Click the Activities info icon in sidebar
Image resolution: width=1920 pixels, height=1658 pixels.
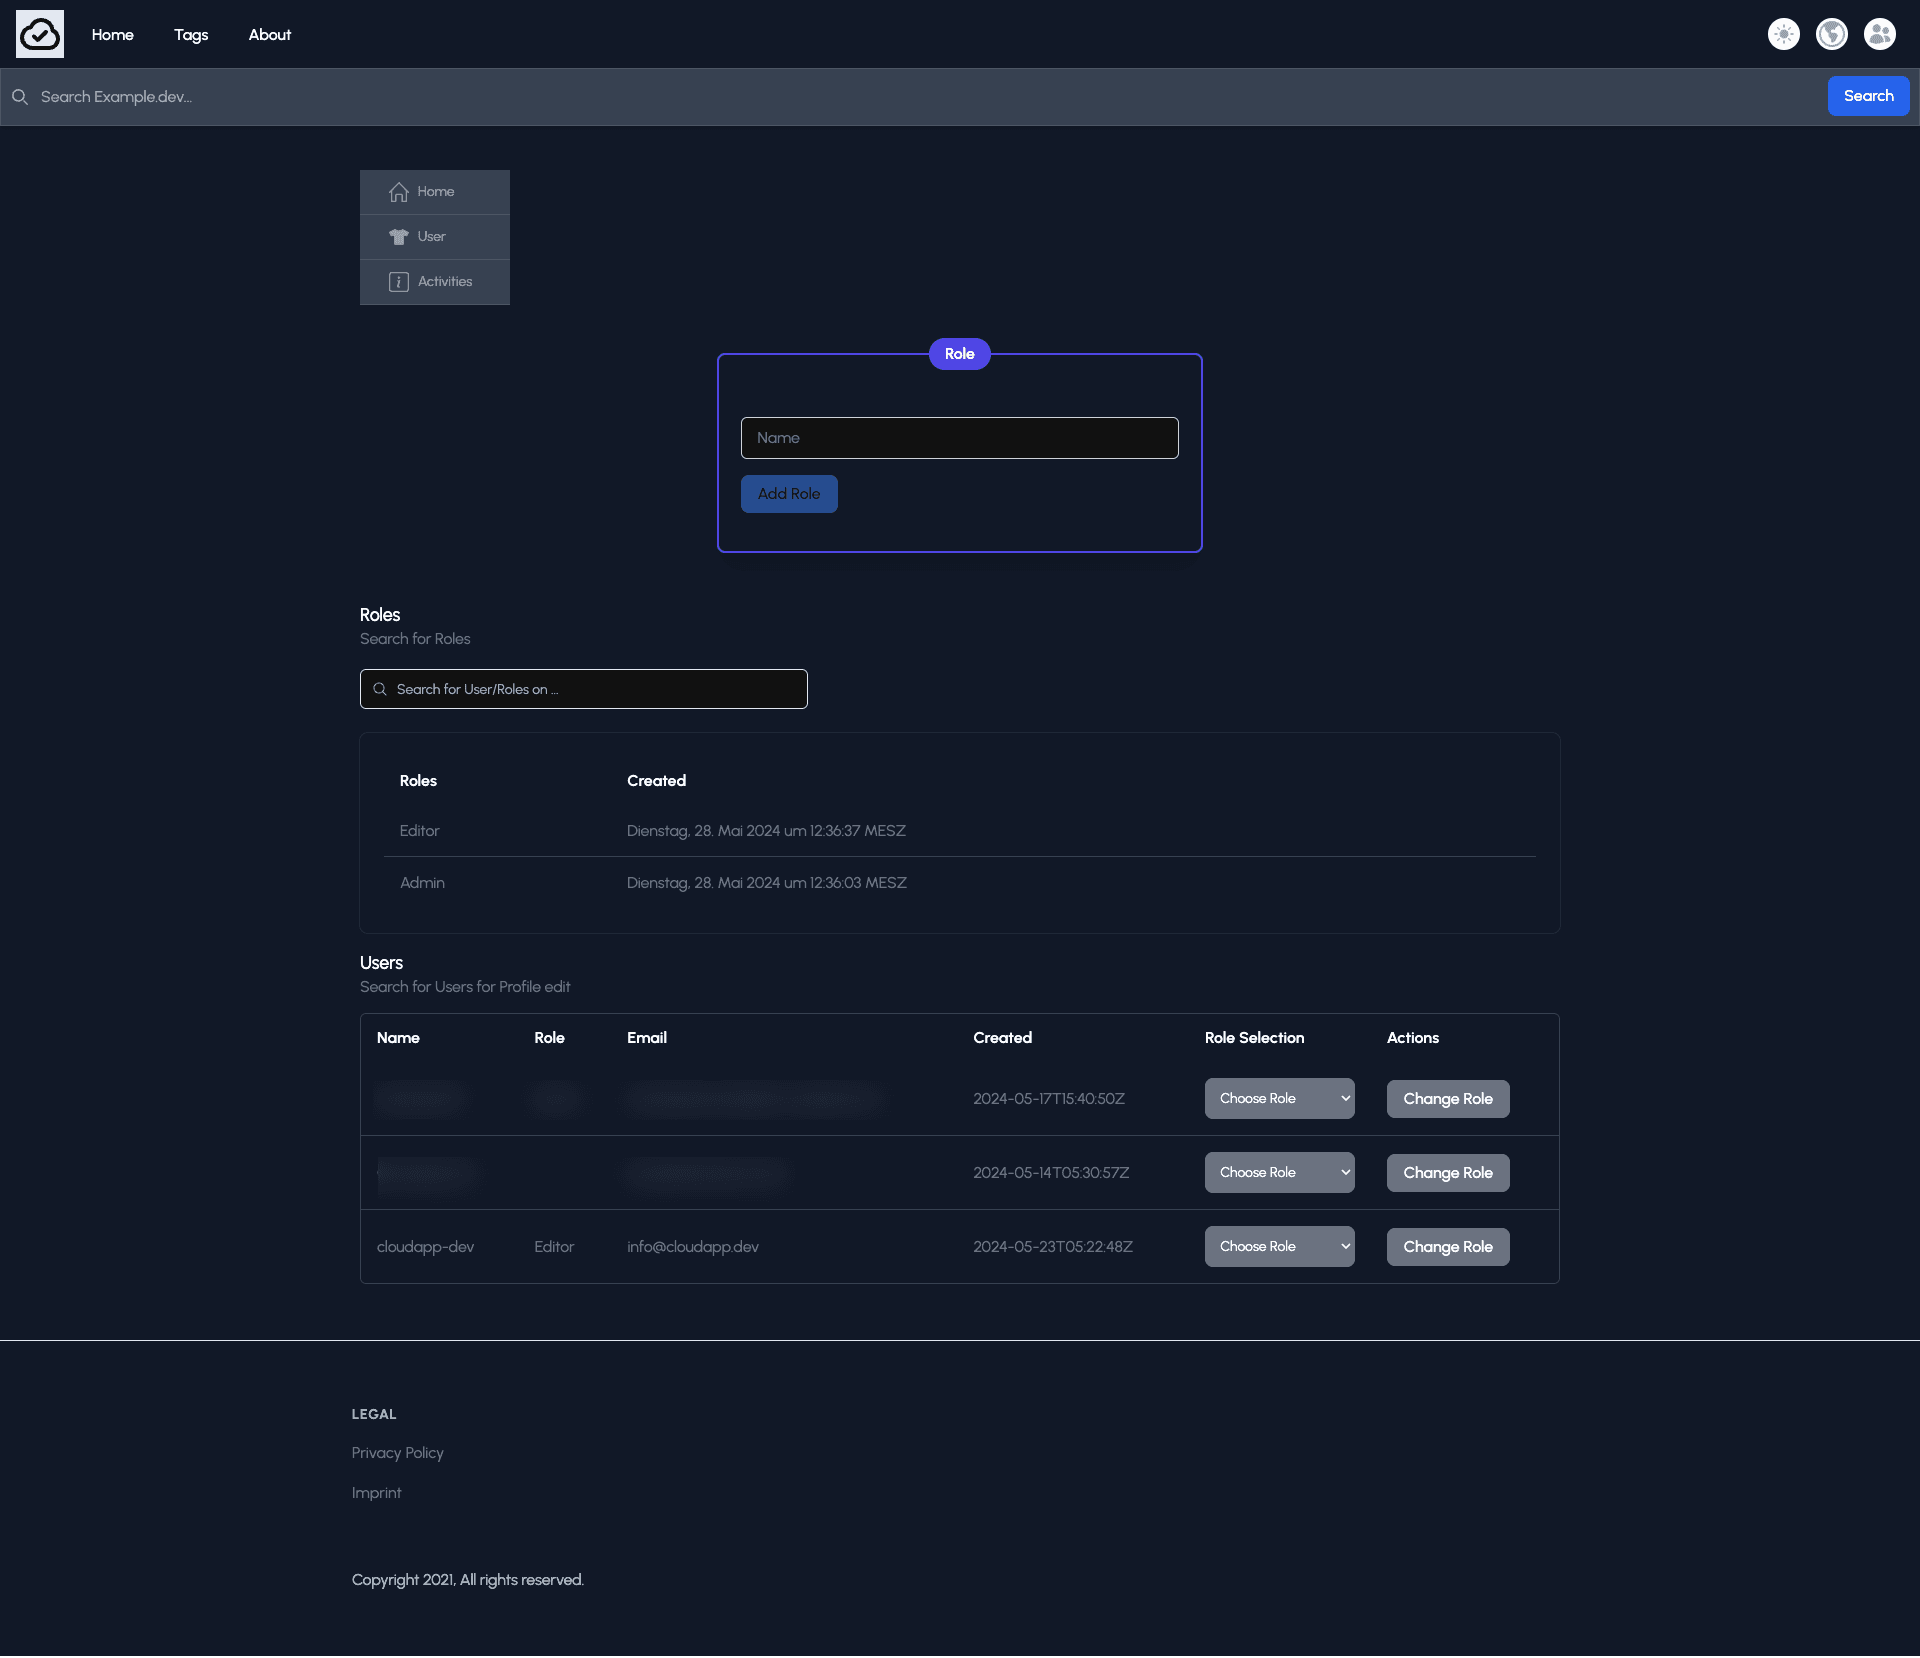(x=399, y=282)
